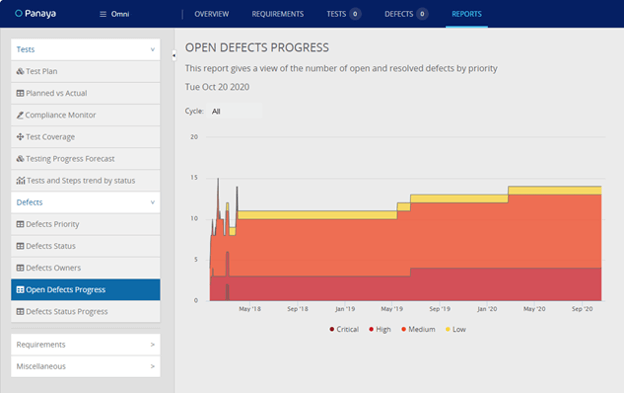Toggle the High series in chart legend
This screenshot has width=624, height=393.
(380, 329)
